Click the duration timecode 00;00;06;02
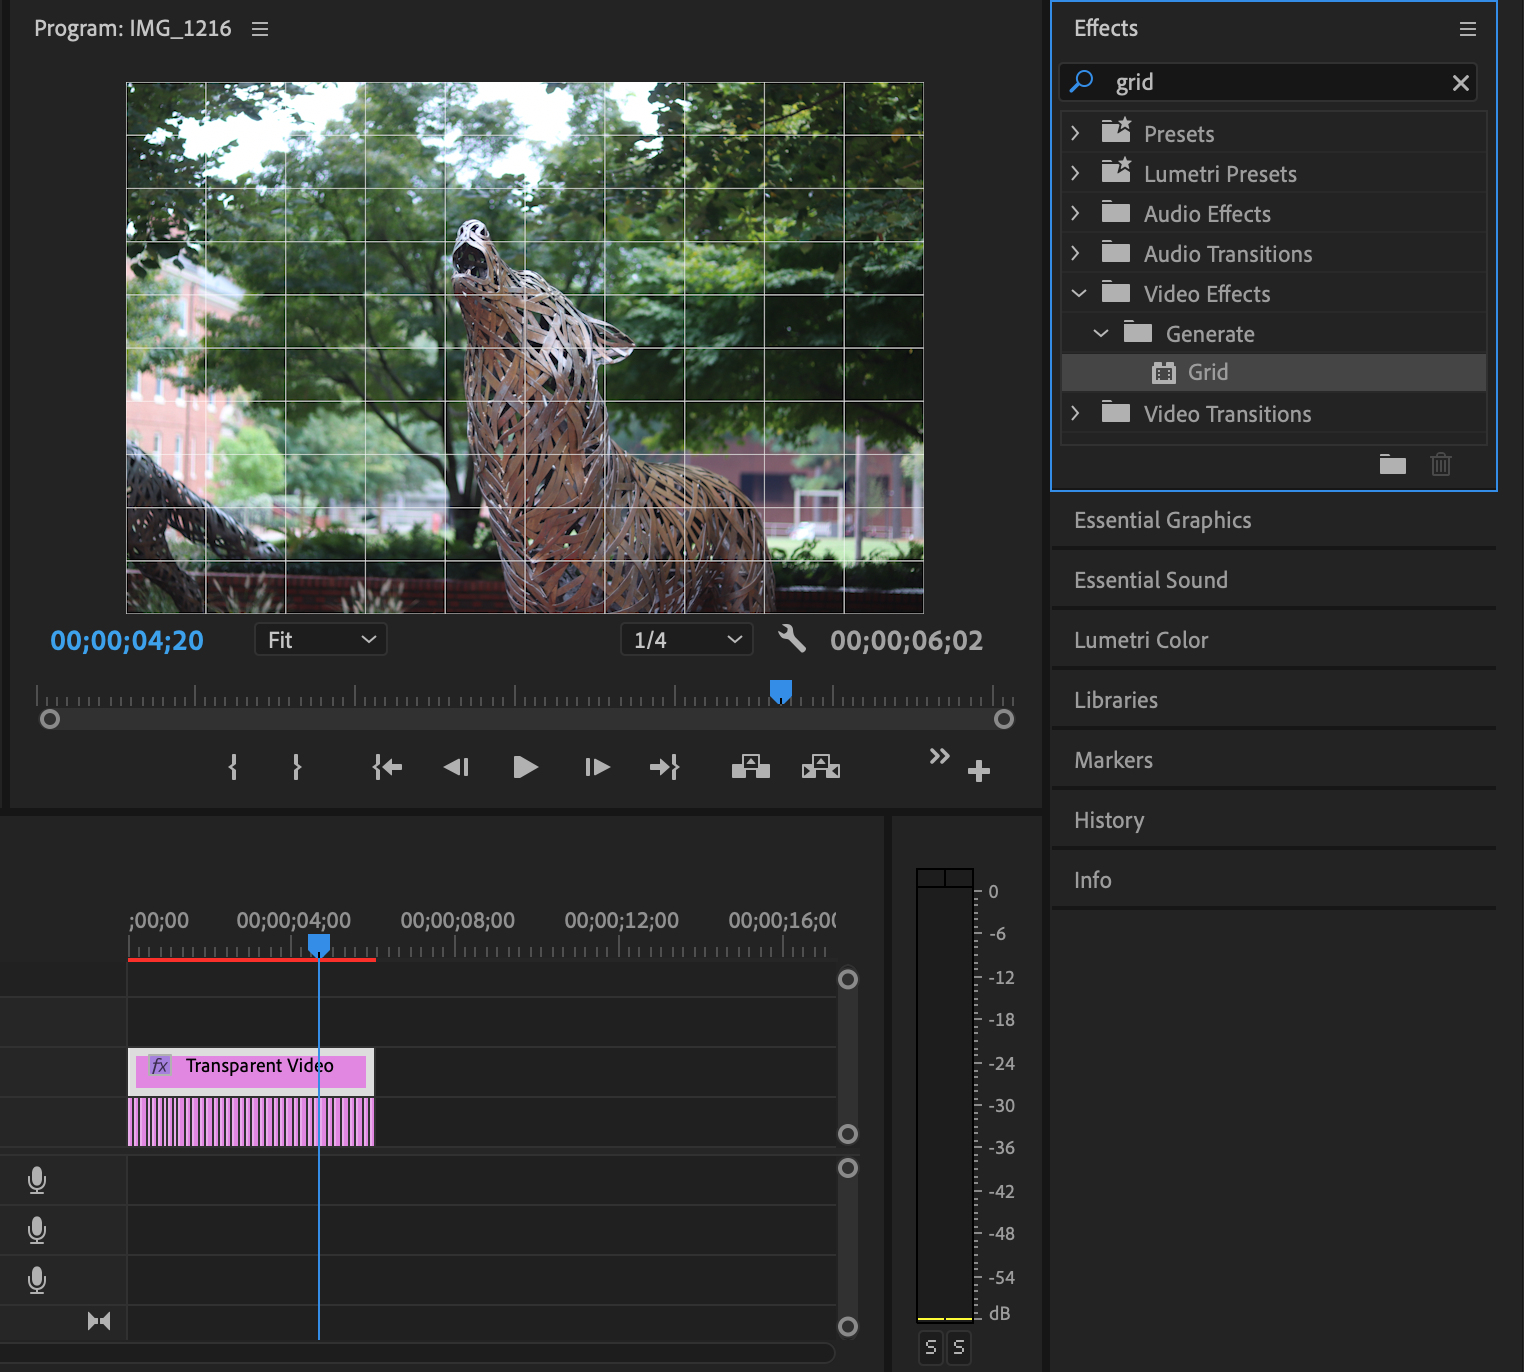 click(x=907, y=640)
